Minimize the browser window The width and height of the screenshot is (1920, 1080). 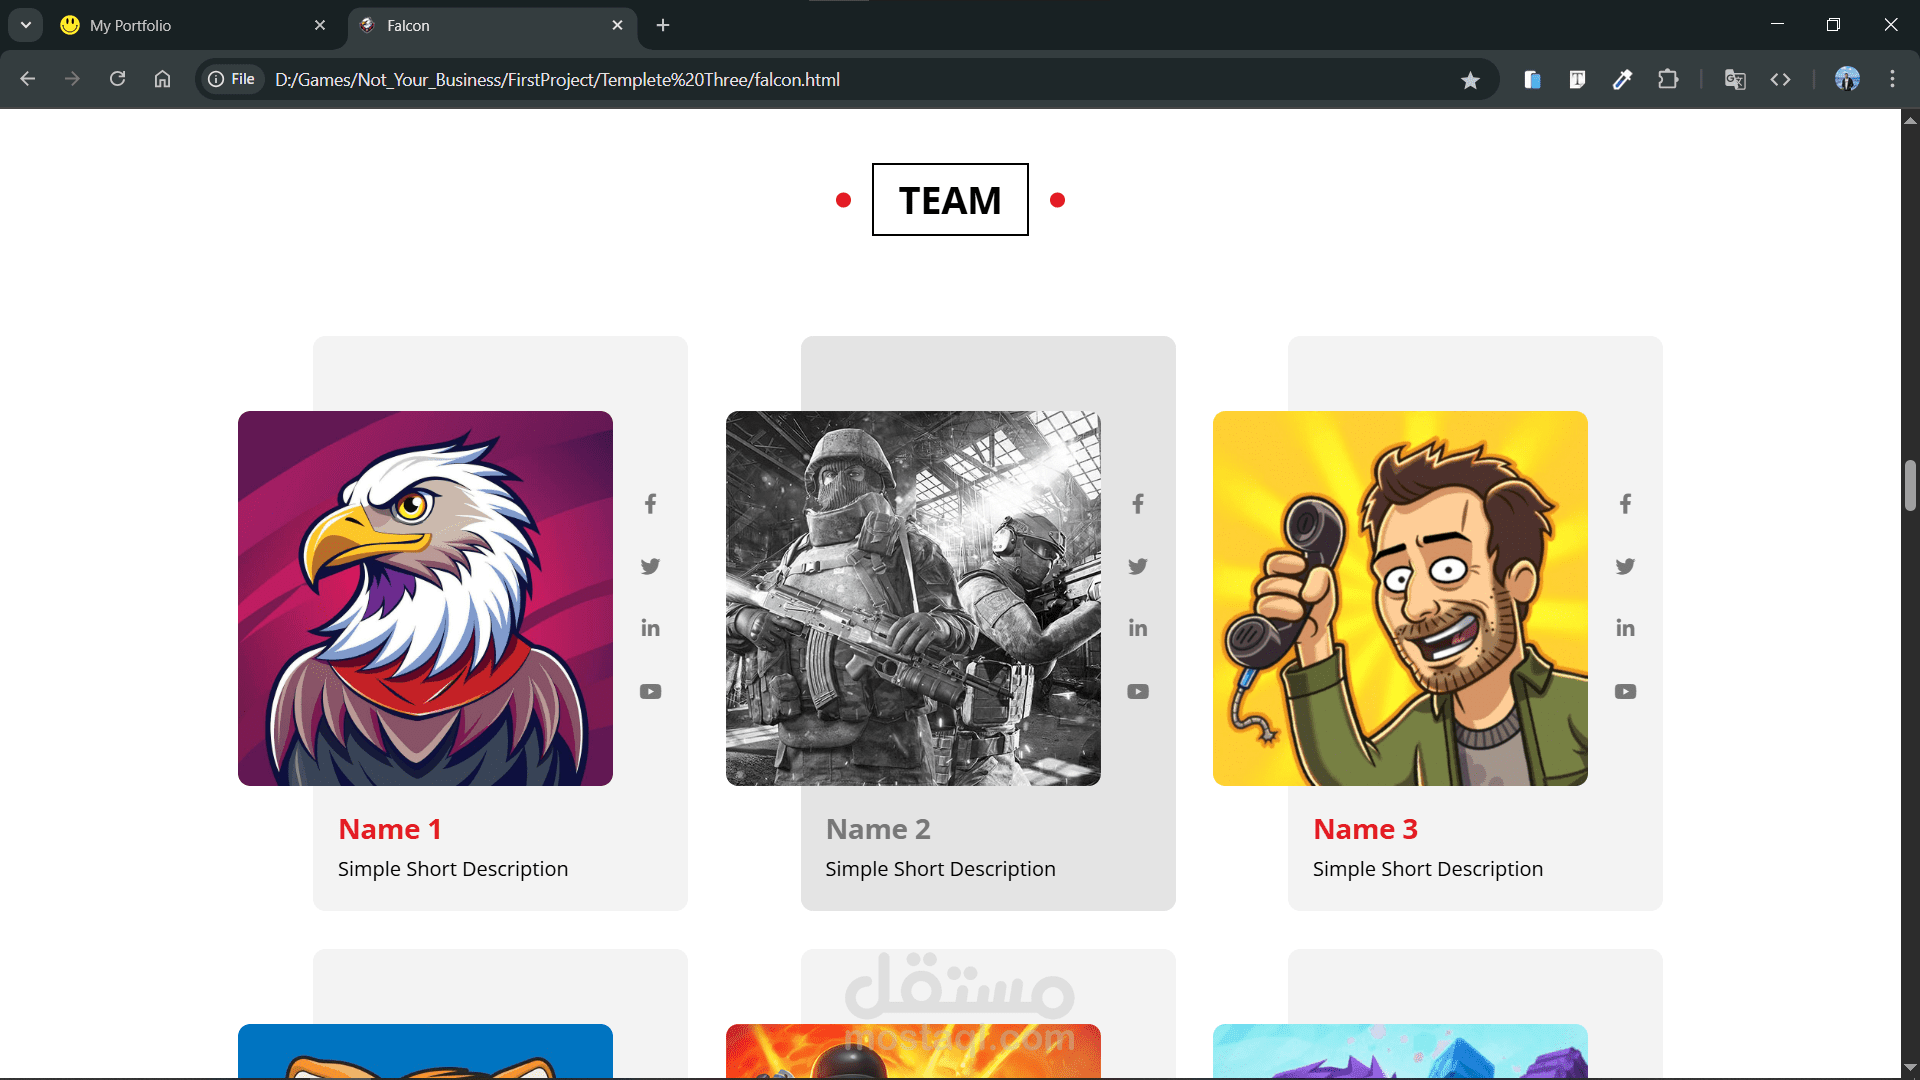[1777, 24]
